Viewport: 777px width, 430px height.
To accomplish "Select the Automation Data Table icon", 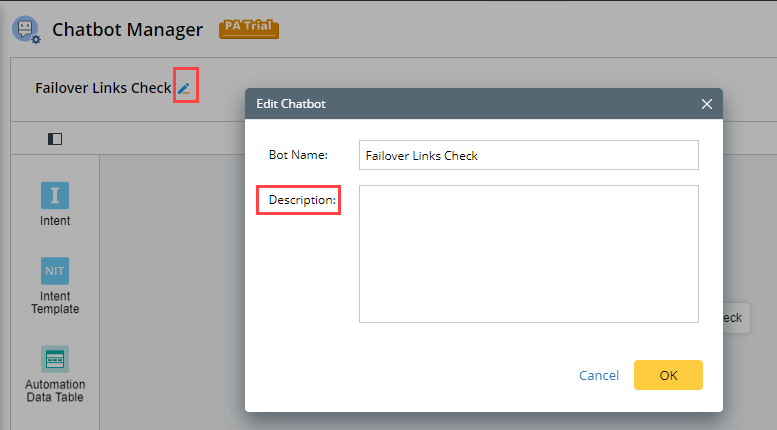I will coord(55,360).
